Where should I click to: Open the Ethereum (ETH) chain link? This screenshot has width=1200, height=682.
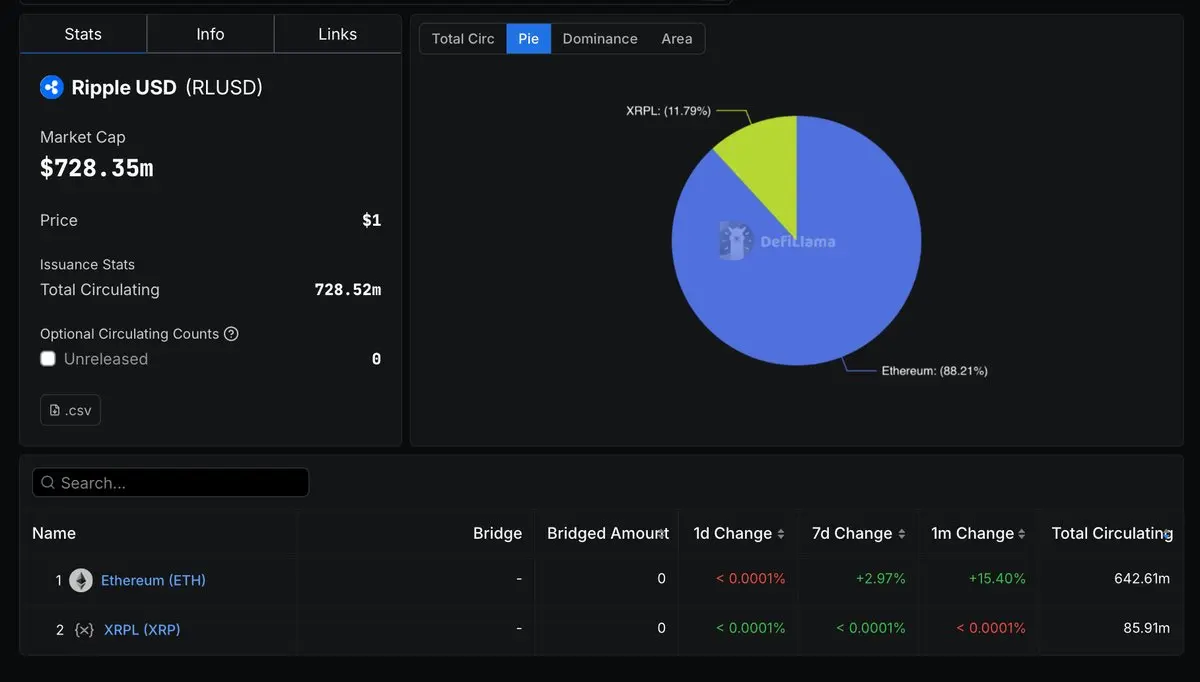(x=153, y=580)
